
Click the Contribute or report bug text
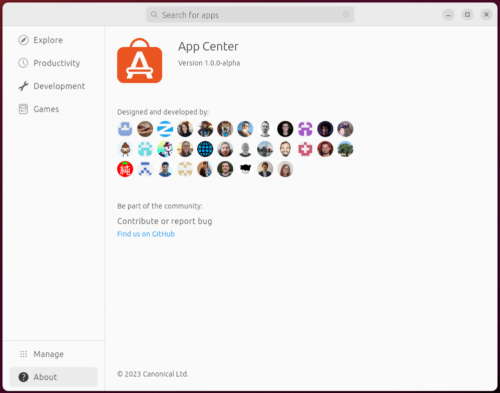coord(165,221)
